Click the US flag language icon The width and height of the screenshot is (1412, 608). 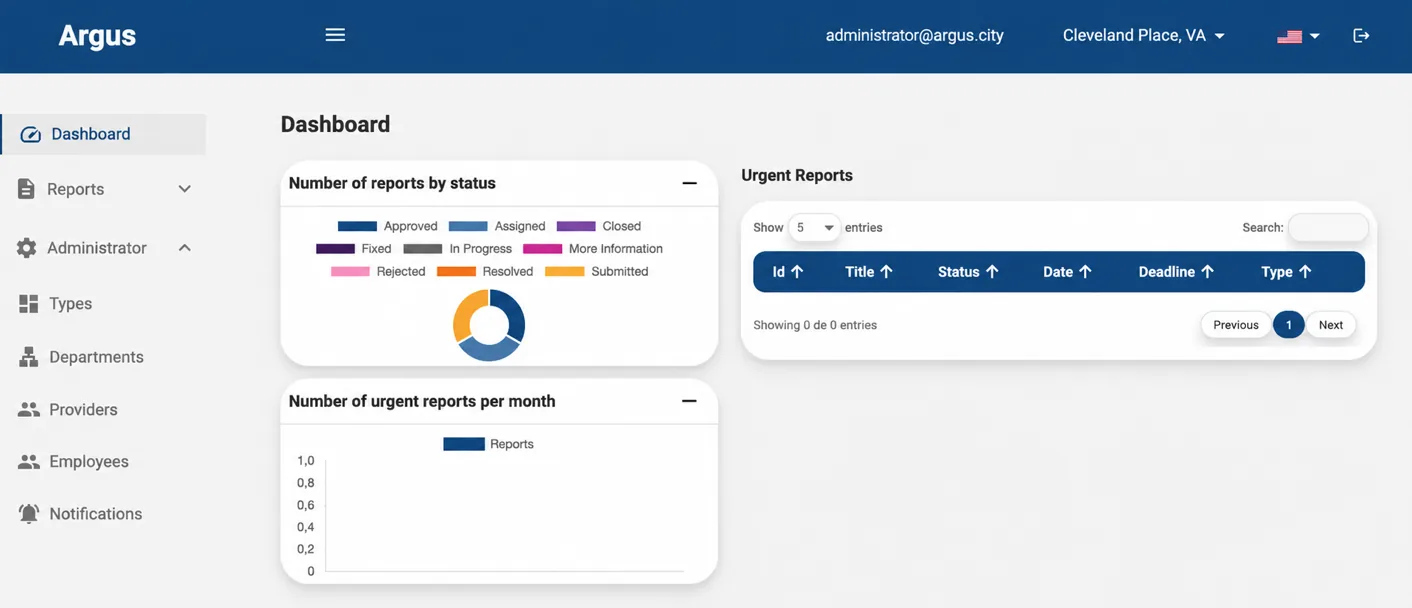point(1289,36)
